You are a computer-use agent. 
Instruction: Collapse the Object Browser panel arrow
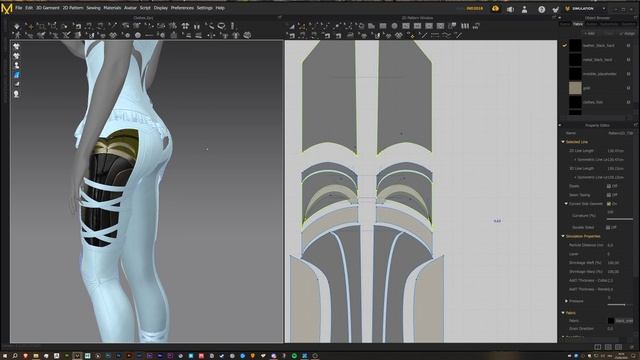pos(560,18)
